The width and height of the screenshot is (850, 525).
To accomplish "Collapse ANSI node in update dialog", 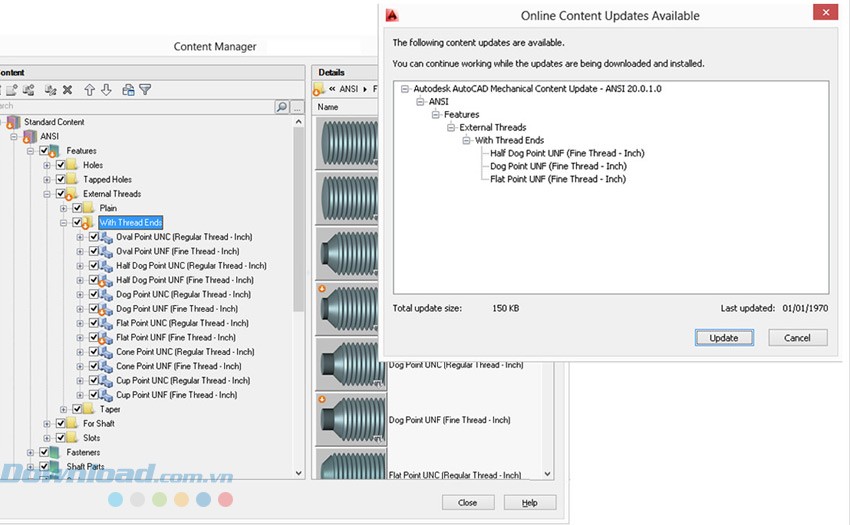I will [420, 102].
